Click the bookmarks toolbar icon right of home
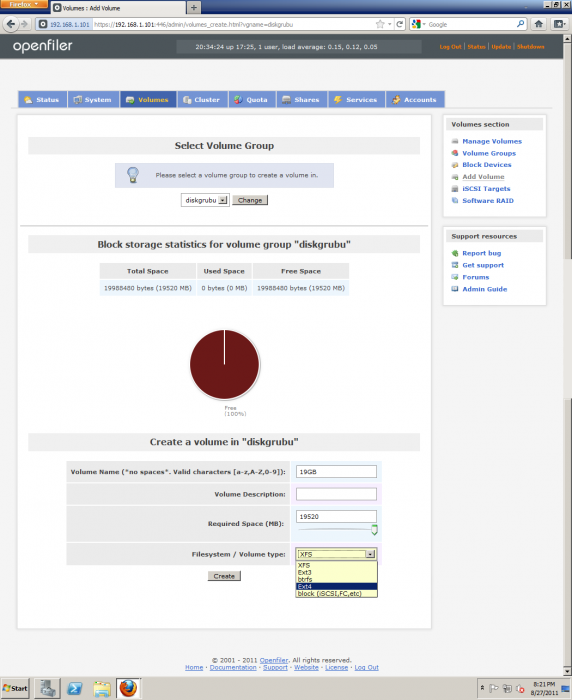The image size is (572, 700). pos(559,24)
